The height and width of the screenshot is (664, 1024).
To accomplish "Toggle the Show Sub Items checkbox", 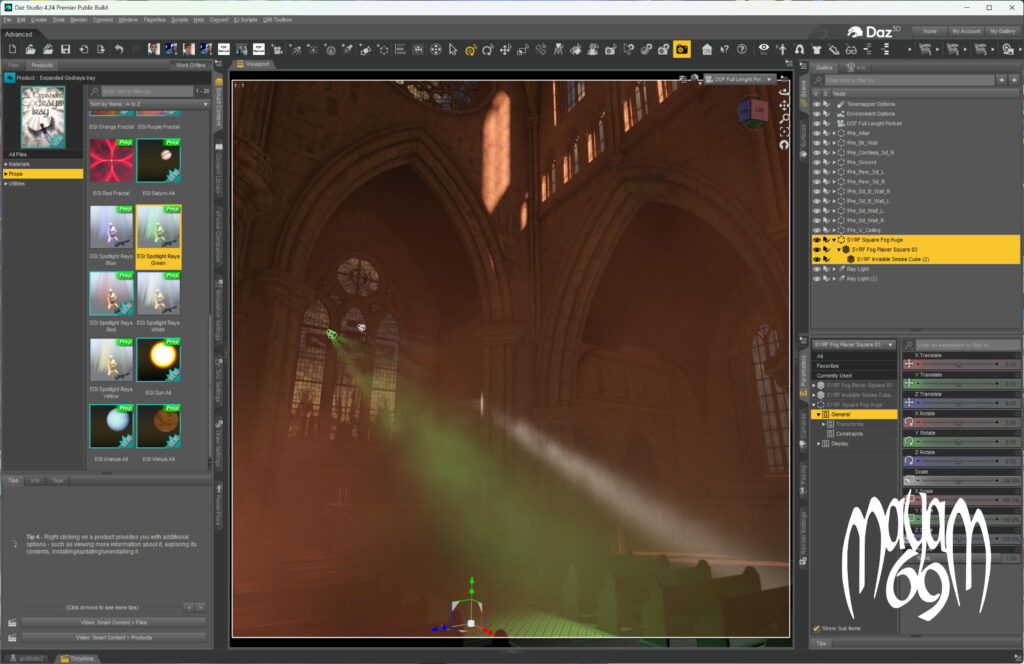I will coord(816,628).
